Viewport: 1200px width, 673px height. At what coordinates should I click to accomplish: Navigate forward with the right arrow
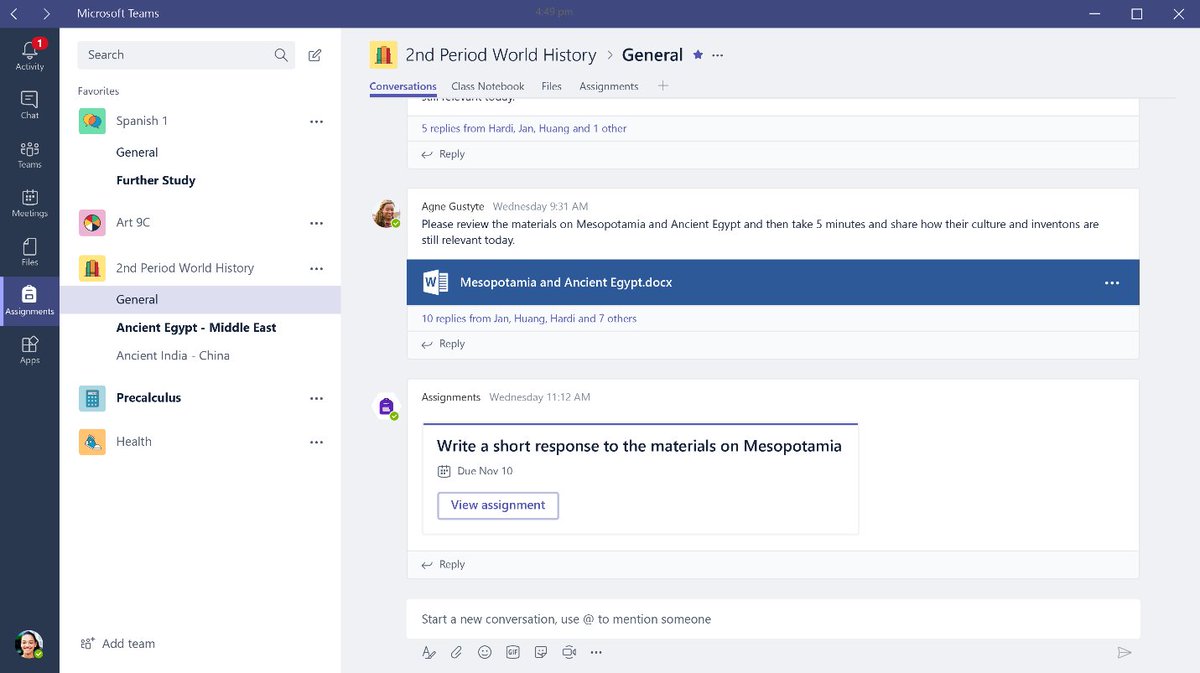(x=46, y=14)
